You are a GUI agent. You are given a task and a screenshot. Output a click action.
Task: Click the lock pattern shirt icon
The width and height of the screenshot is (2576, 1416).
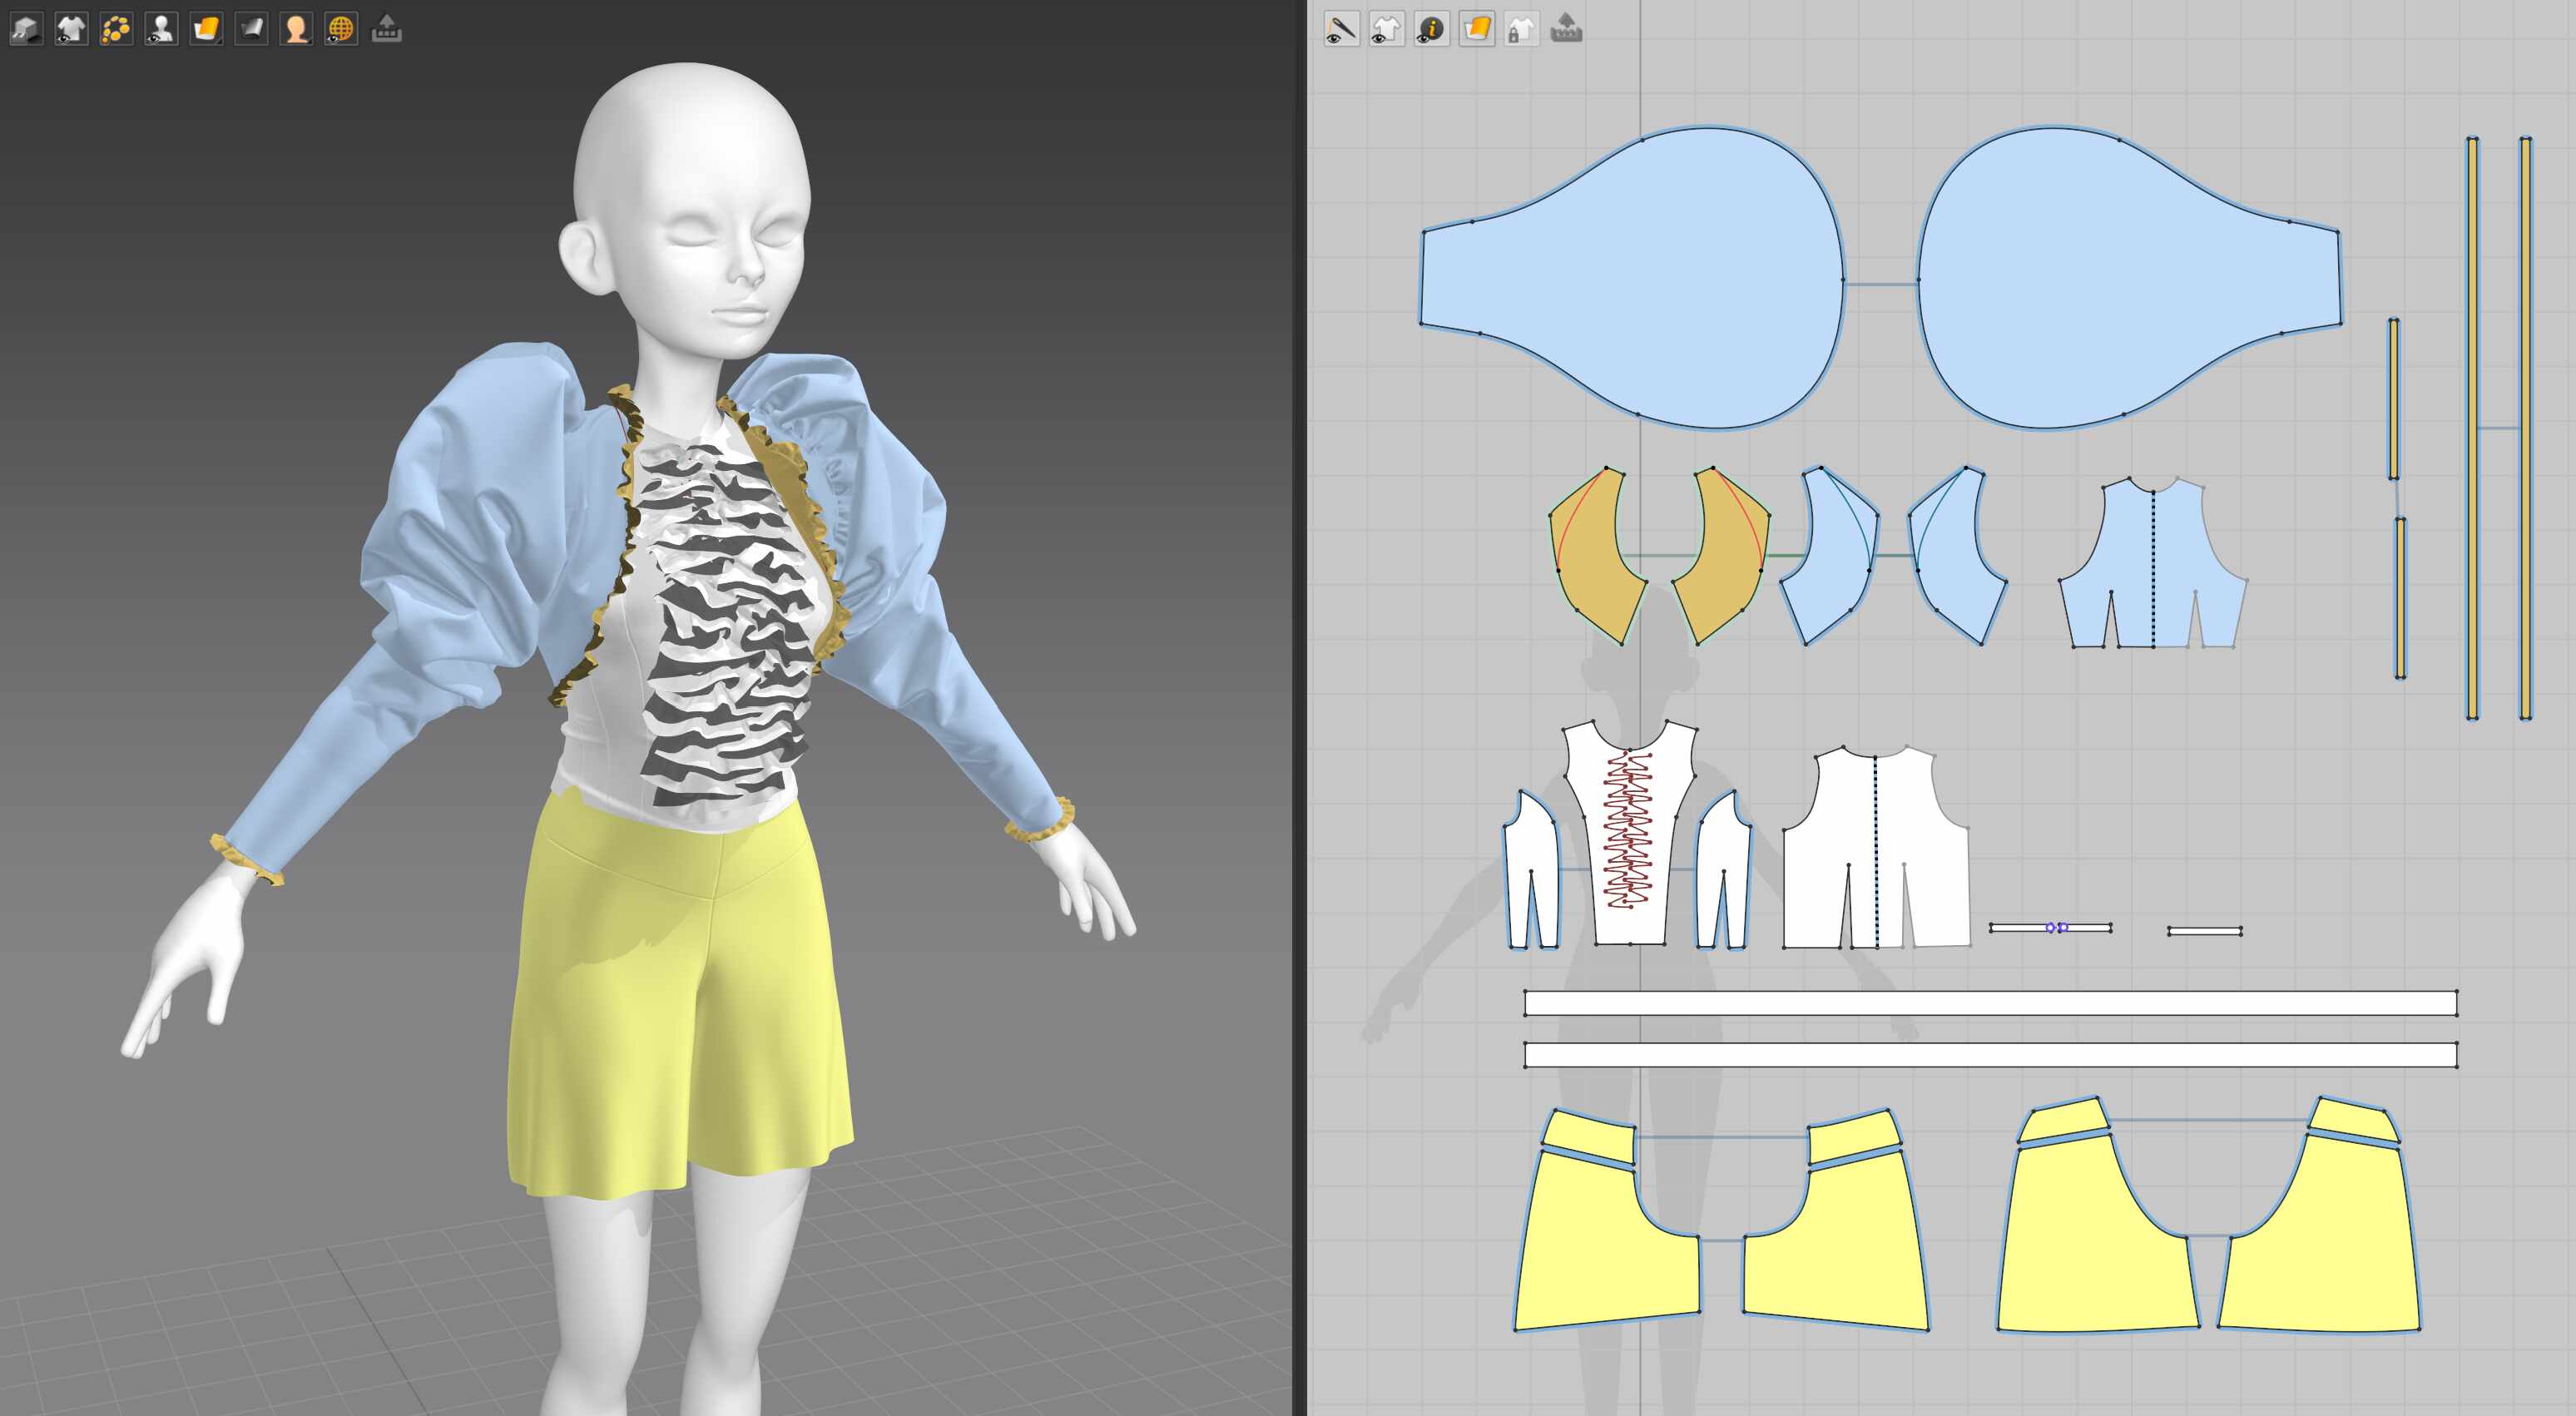[x=1521, y=29]
